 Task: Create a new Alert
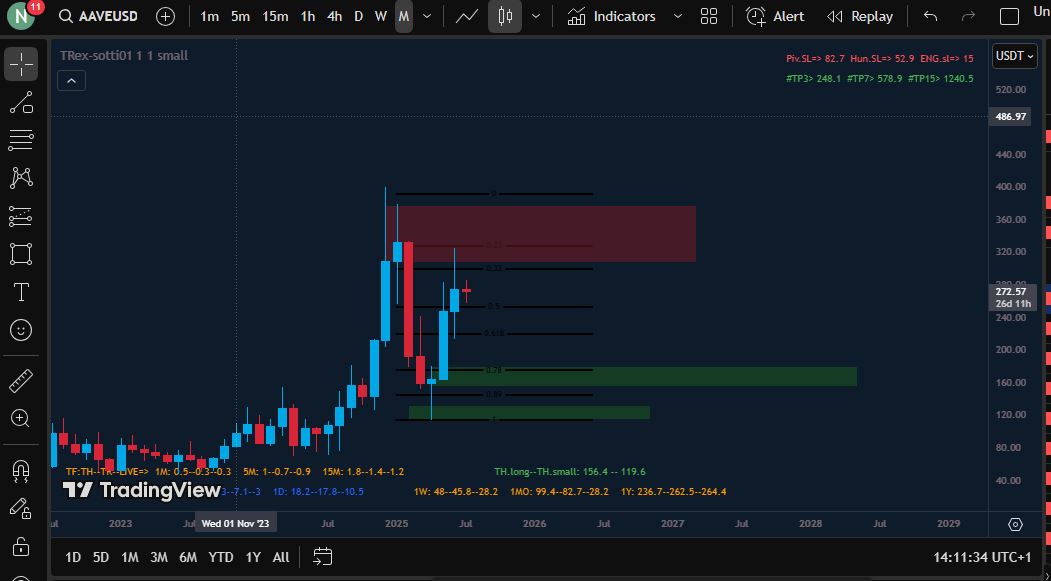775,17
